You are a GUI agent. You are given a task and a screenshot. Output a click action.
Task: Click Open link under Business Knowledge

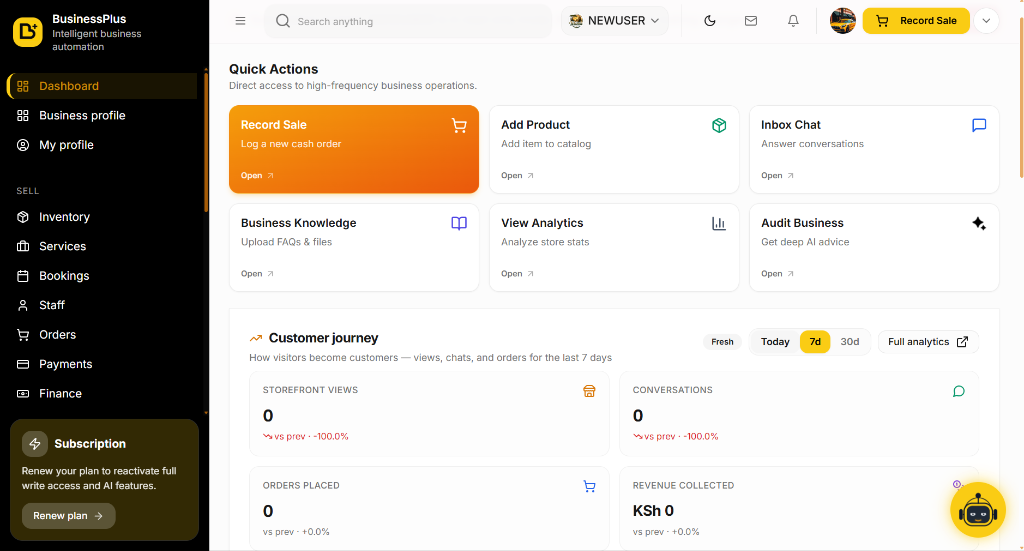tap(257, 274)
